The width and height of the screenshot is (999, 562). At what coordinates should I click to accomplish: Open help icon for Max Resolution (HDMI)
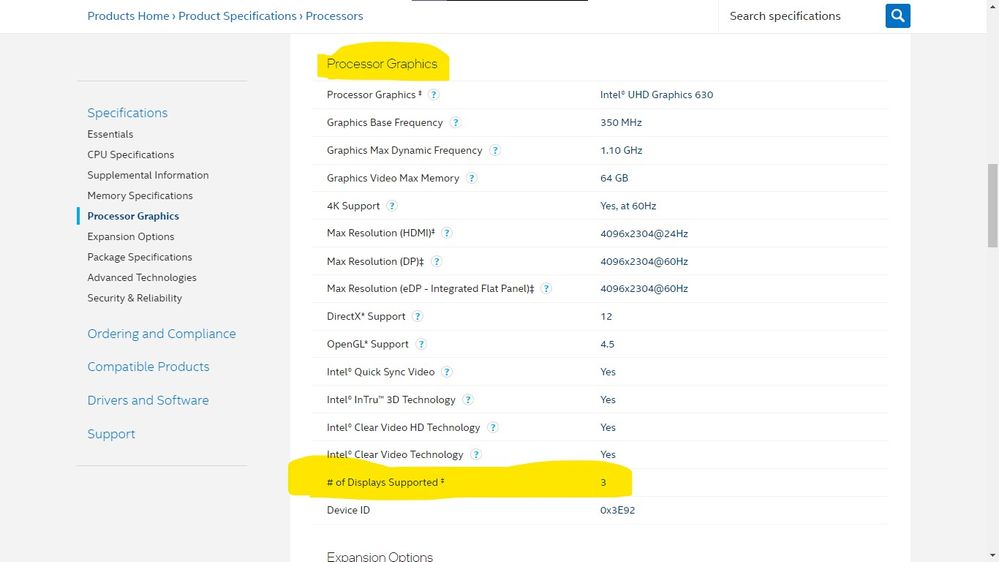tap(447, 233)
